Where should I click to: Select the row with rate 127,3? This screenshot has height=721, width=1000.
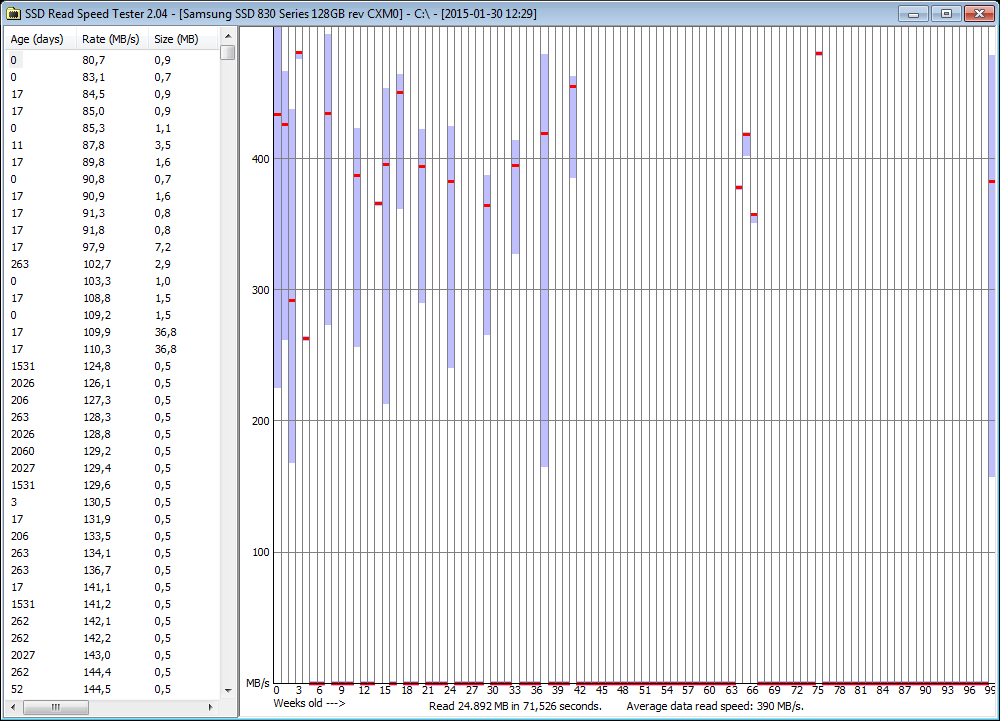pyautogui.click(x=112, y=400)
